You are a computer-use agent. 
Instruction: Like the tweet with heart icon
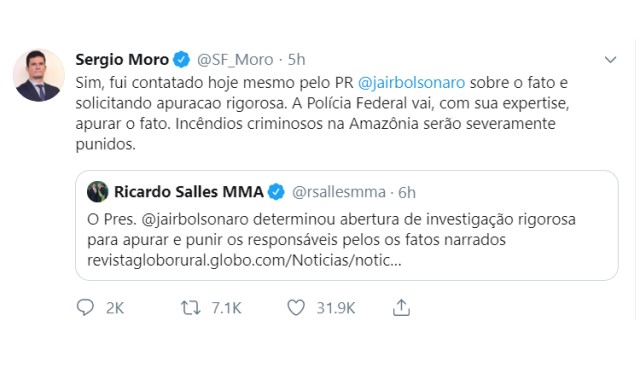coord(296,308)
